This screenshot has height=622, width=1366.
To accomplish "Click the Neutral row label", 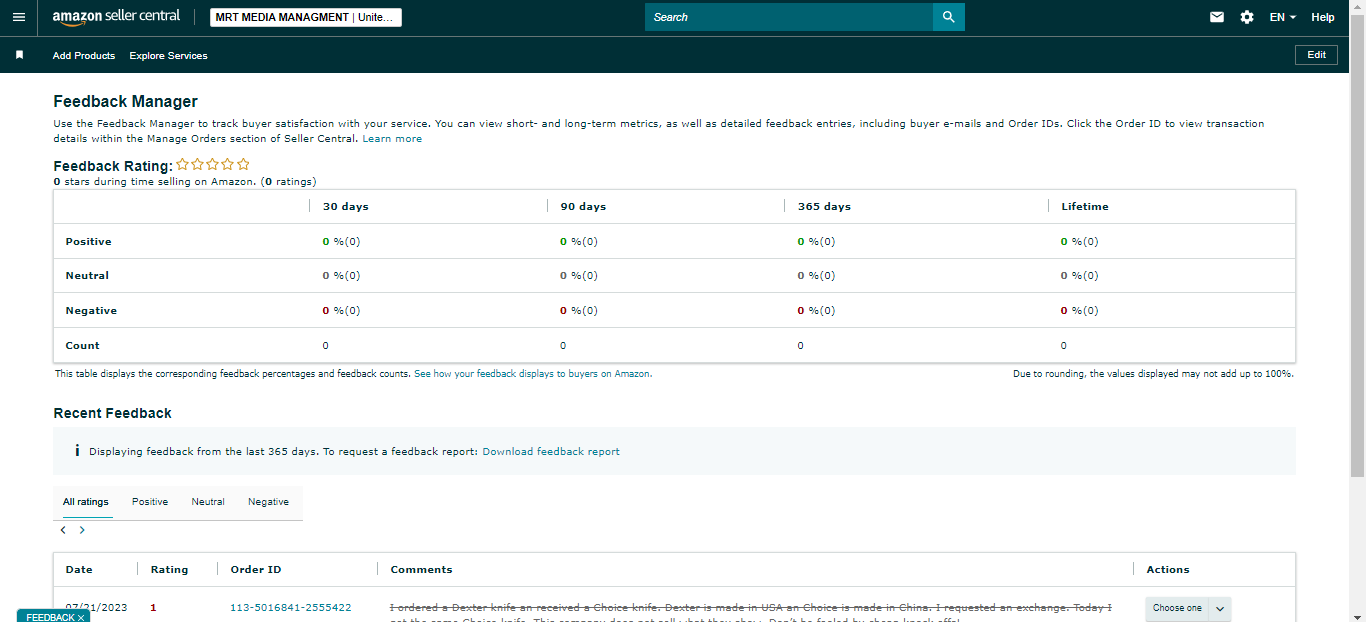I will pyautogui.click(x=87, y=275).
